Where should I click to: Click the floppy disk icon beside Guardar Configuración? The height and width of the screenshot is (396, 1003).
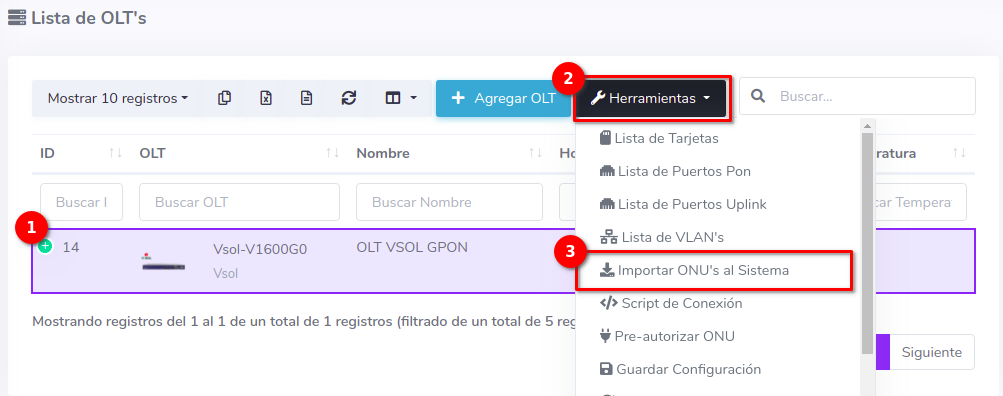[606, 369]
